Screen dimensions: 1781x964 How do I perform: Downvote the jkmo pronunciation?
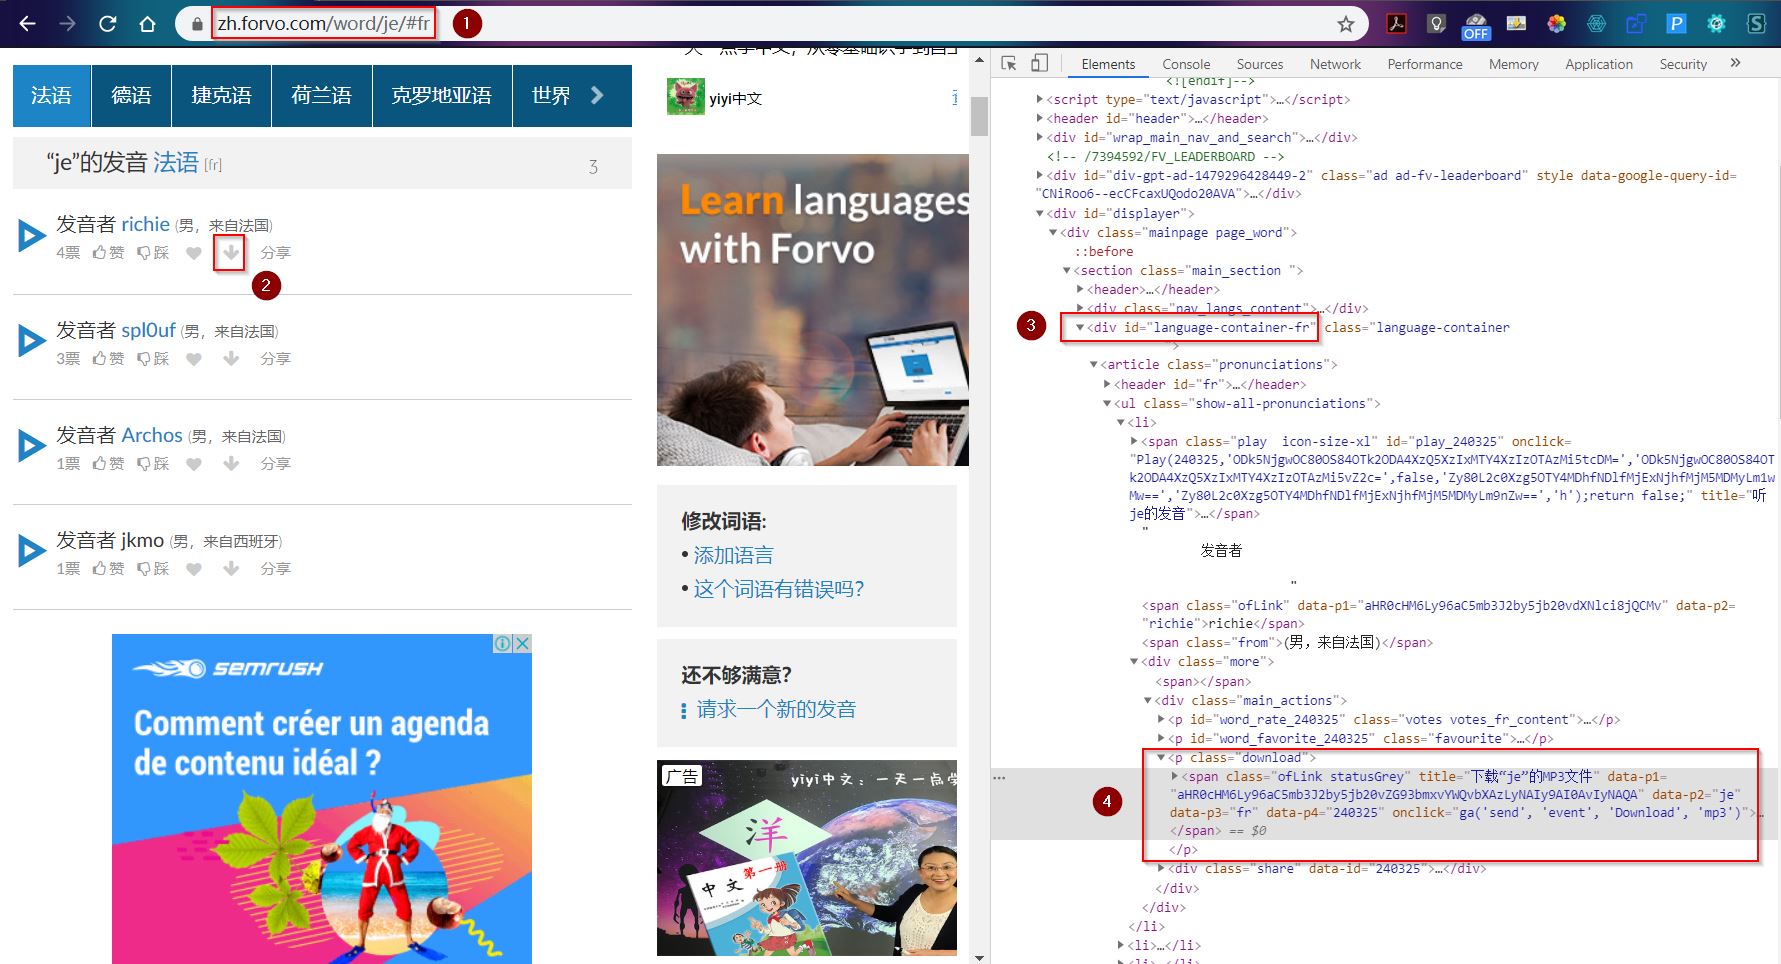pyautogui.click(x=153, y=569)
